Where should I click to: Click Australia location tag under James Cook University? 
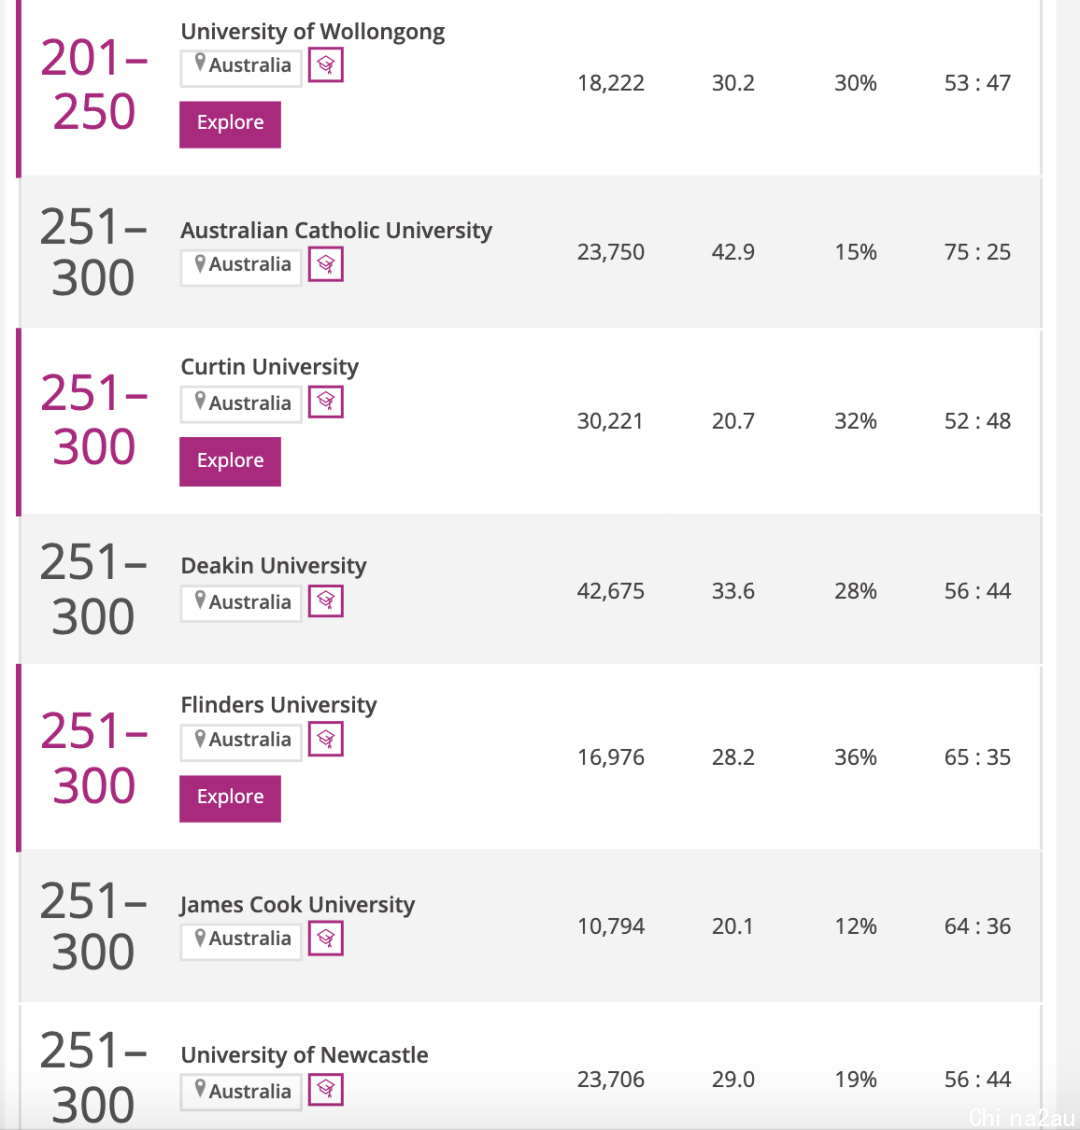tap(241, 940)
